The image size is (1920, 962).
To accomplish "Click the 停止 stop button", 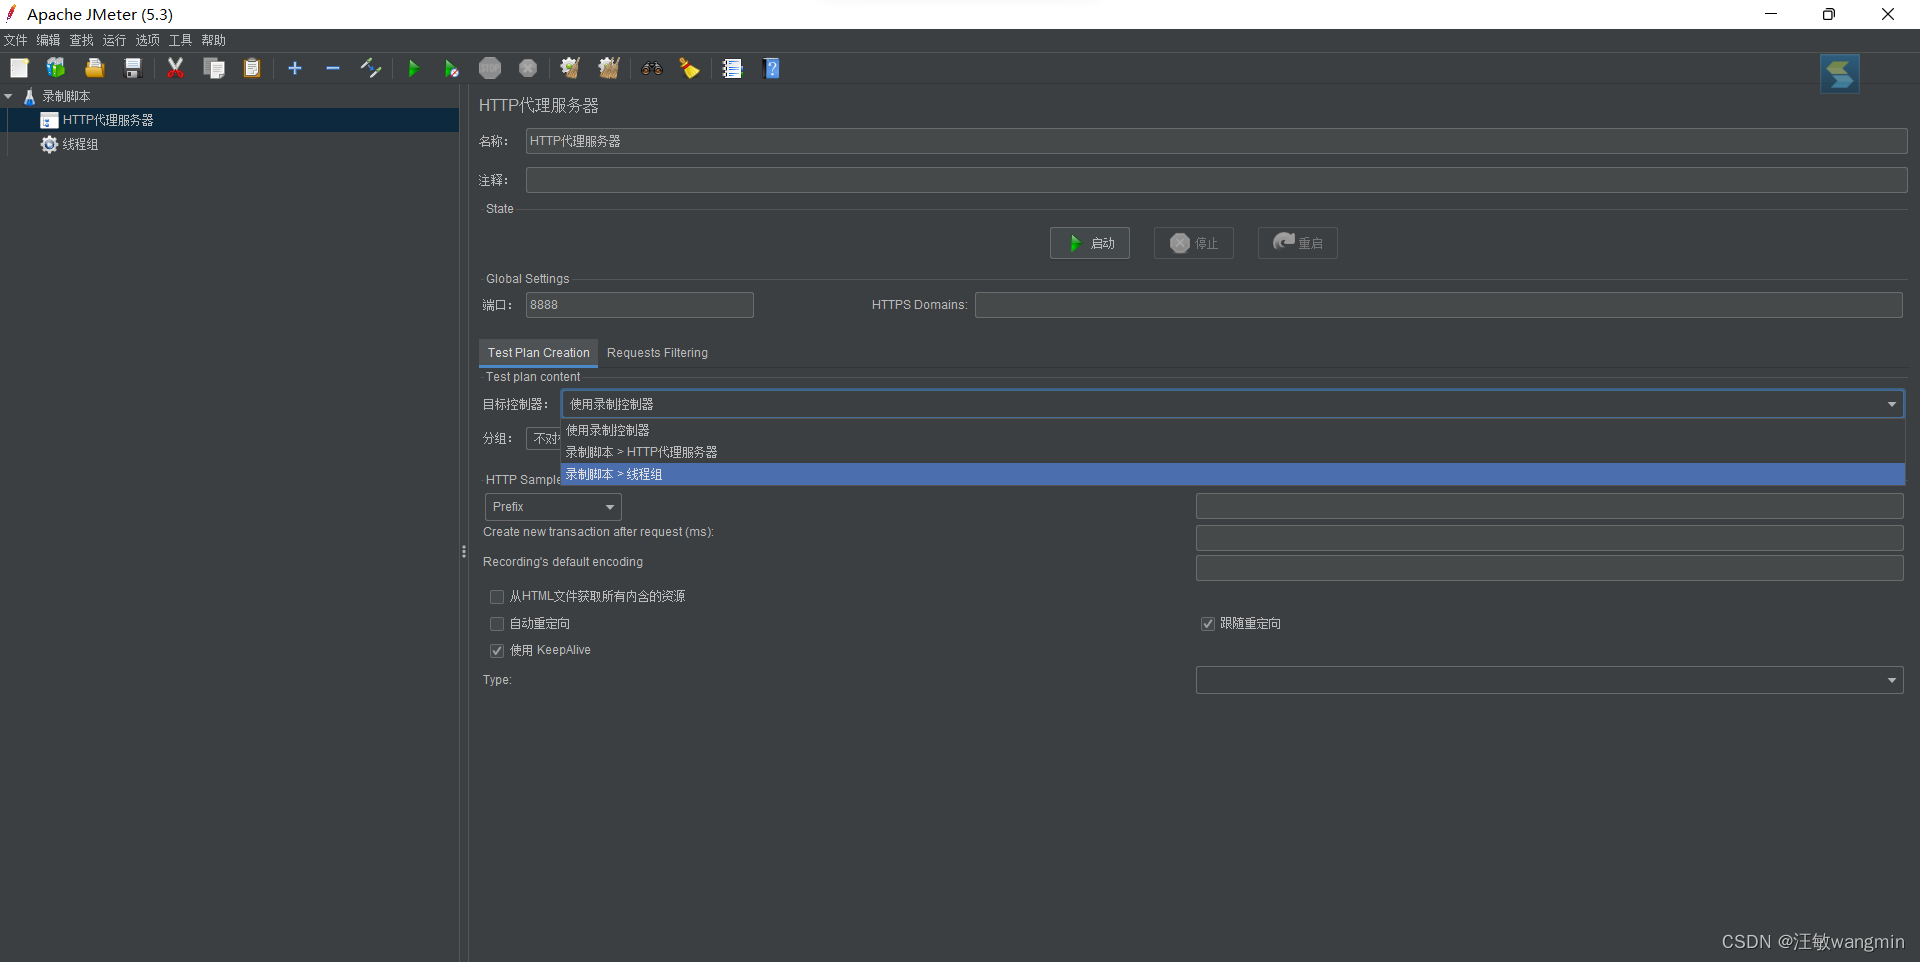I will [1194, 243].
